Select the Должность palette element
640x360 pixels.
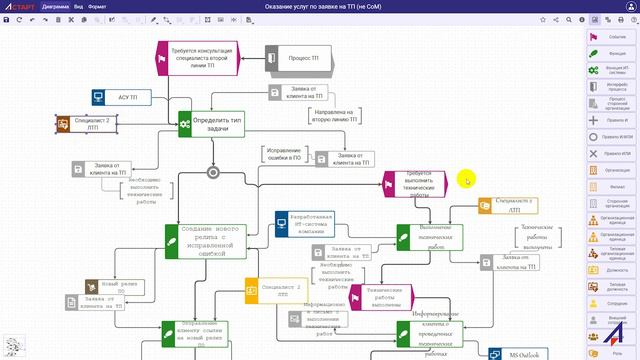611,270
